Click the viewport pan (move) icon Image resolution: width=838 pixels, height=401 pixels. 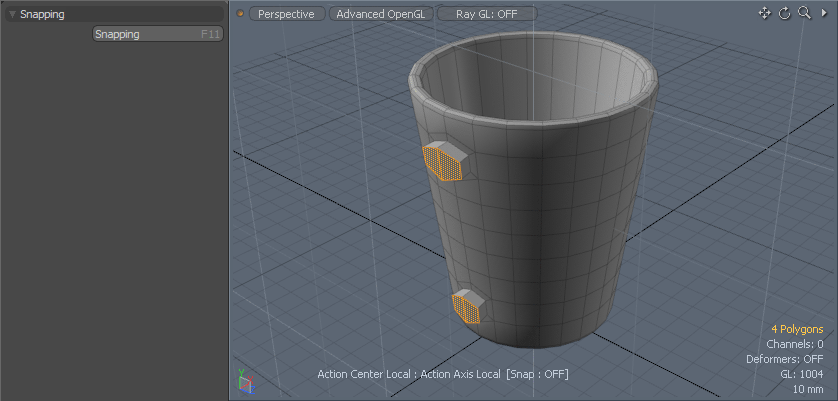tap(765, 13)
